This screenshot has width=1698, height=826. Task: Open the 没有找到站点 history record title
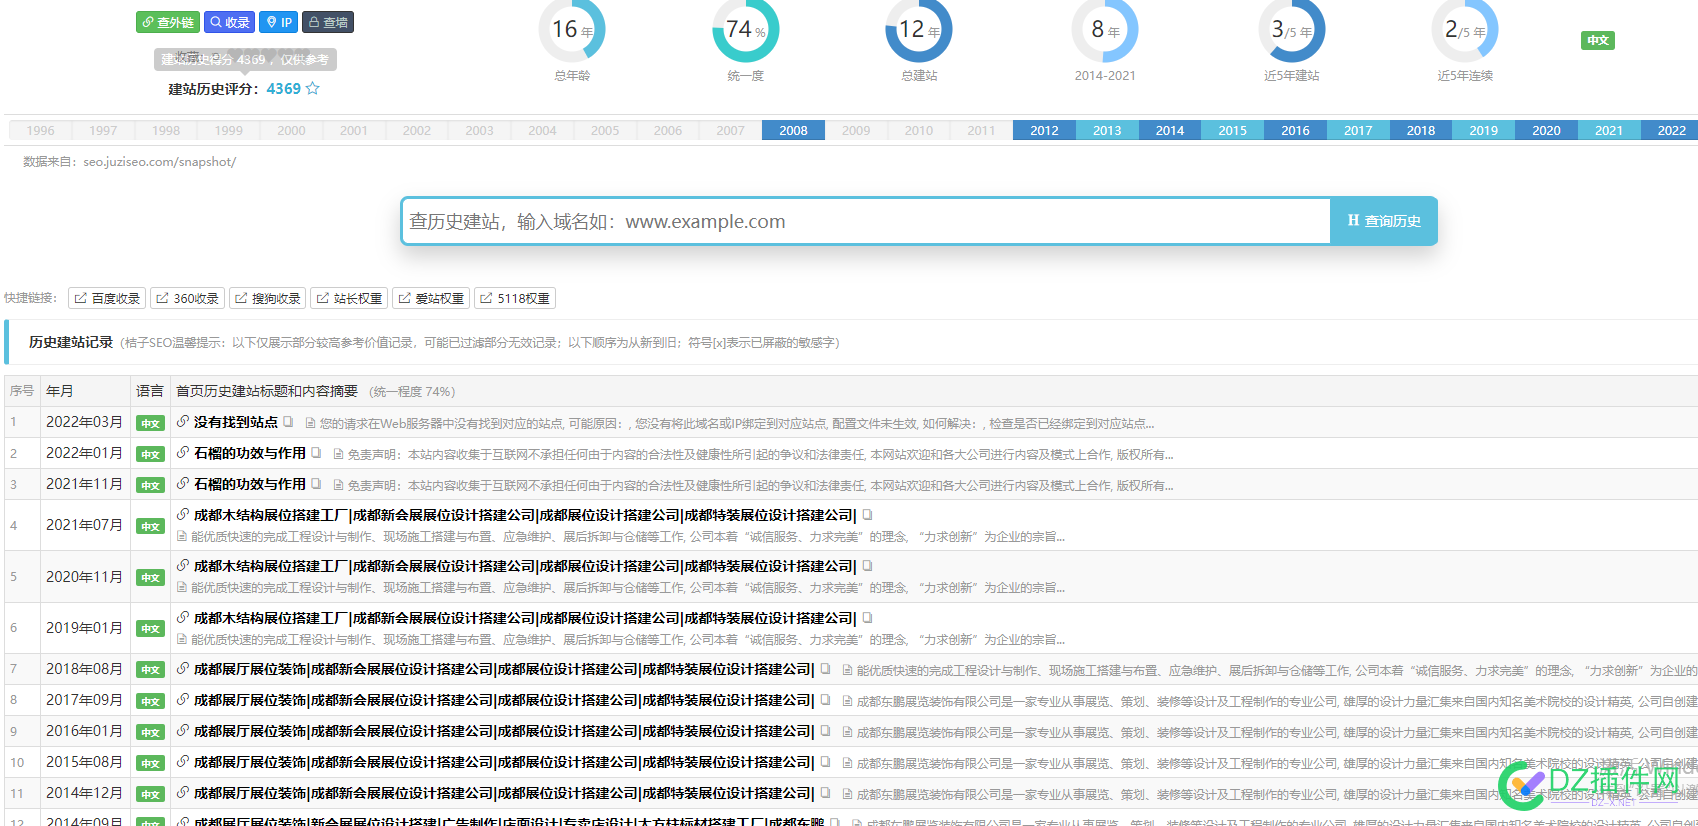[235, 422]
